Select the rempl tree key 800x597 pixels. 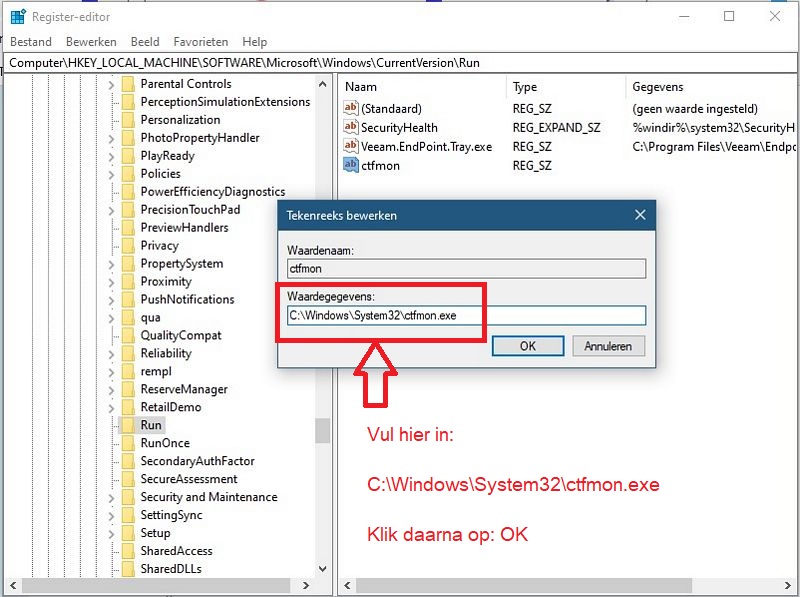coord(156,371)
